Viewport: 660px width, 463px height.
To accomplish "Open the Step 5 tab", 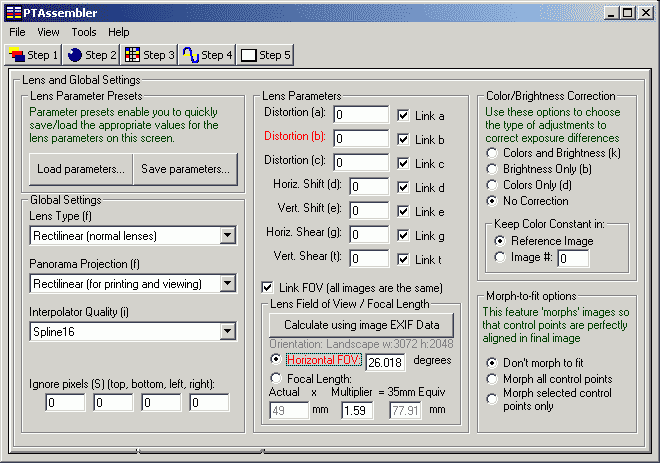I will click(x=265, y=55).
